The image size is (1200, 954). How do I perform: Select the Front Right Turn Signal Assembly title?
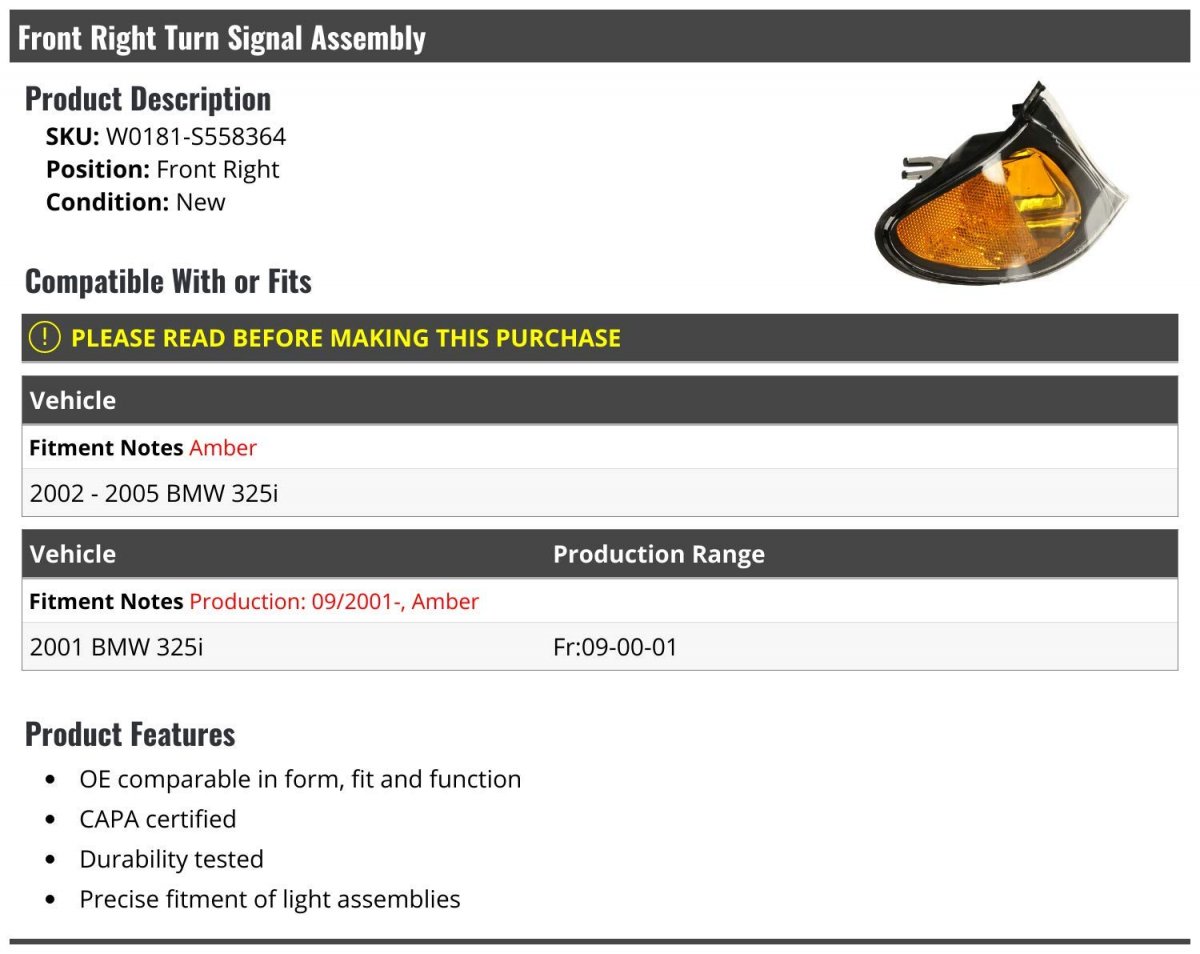pos(222,38)
